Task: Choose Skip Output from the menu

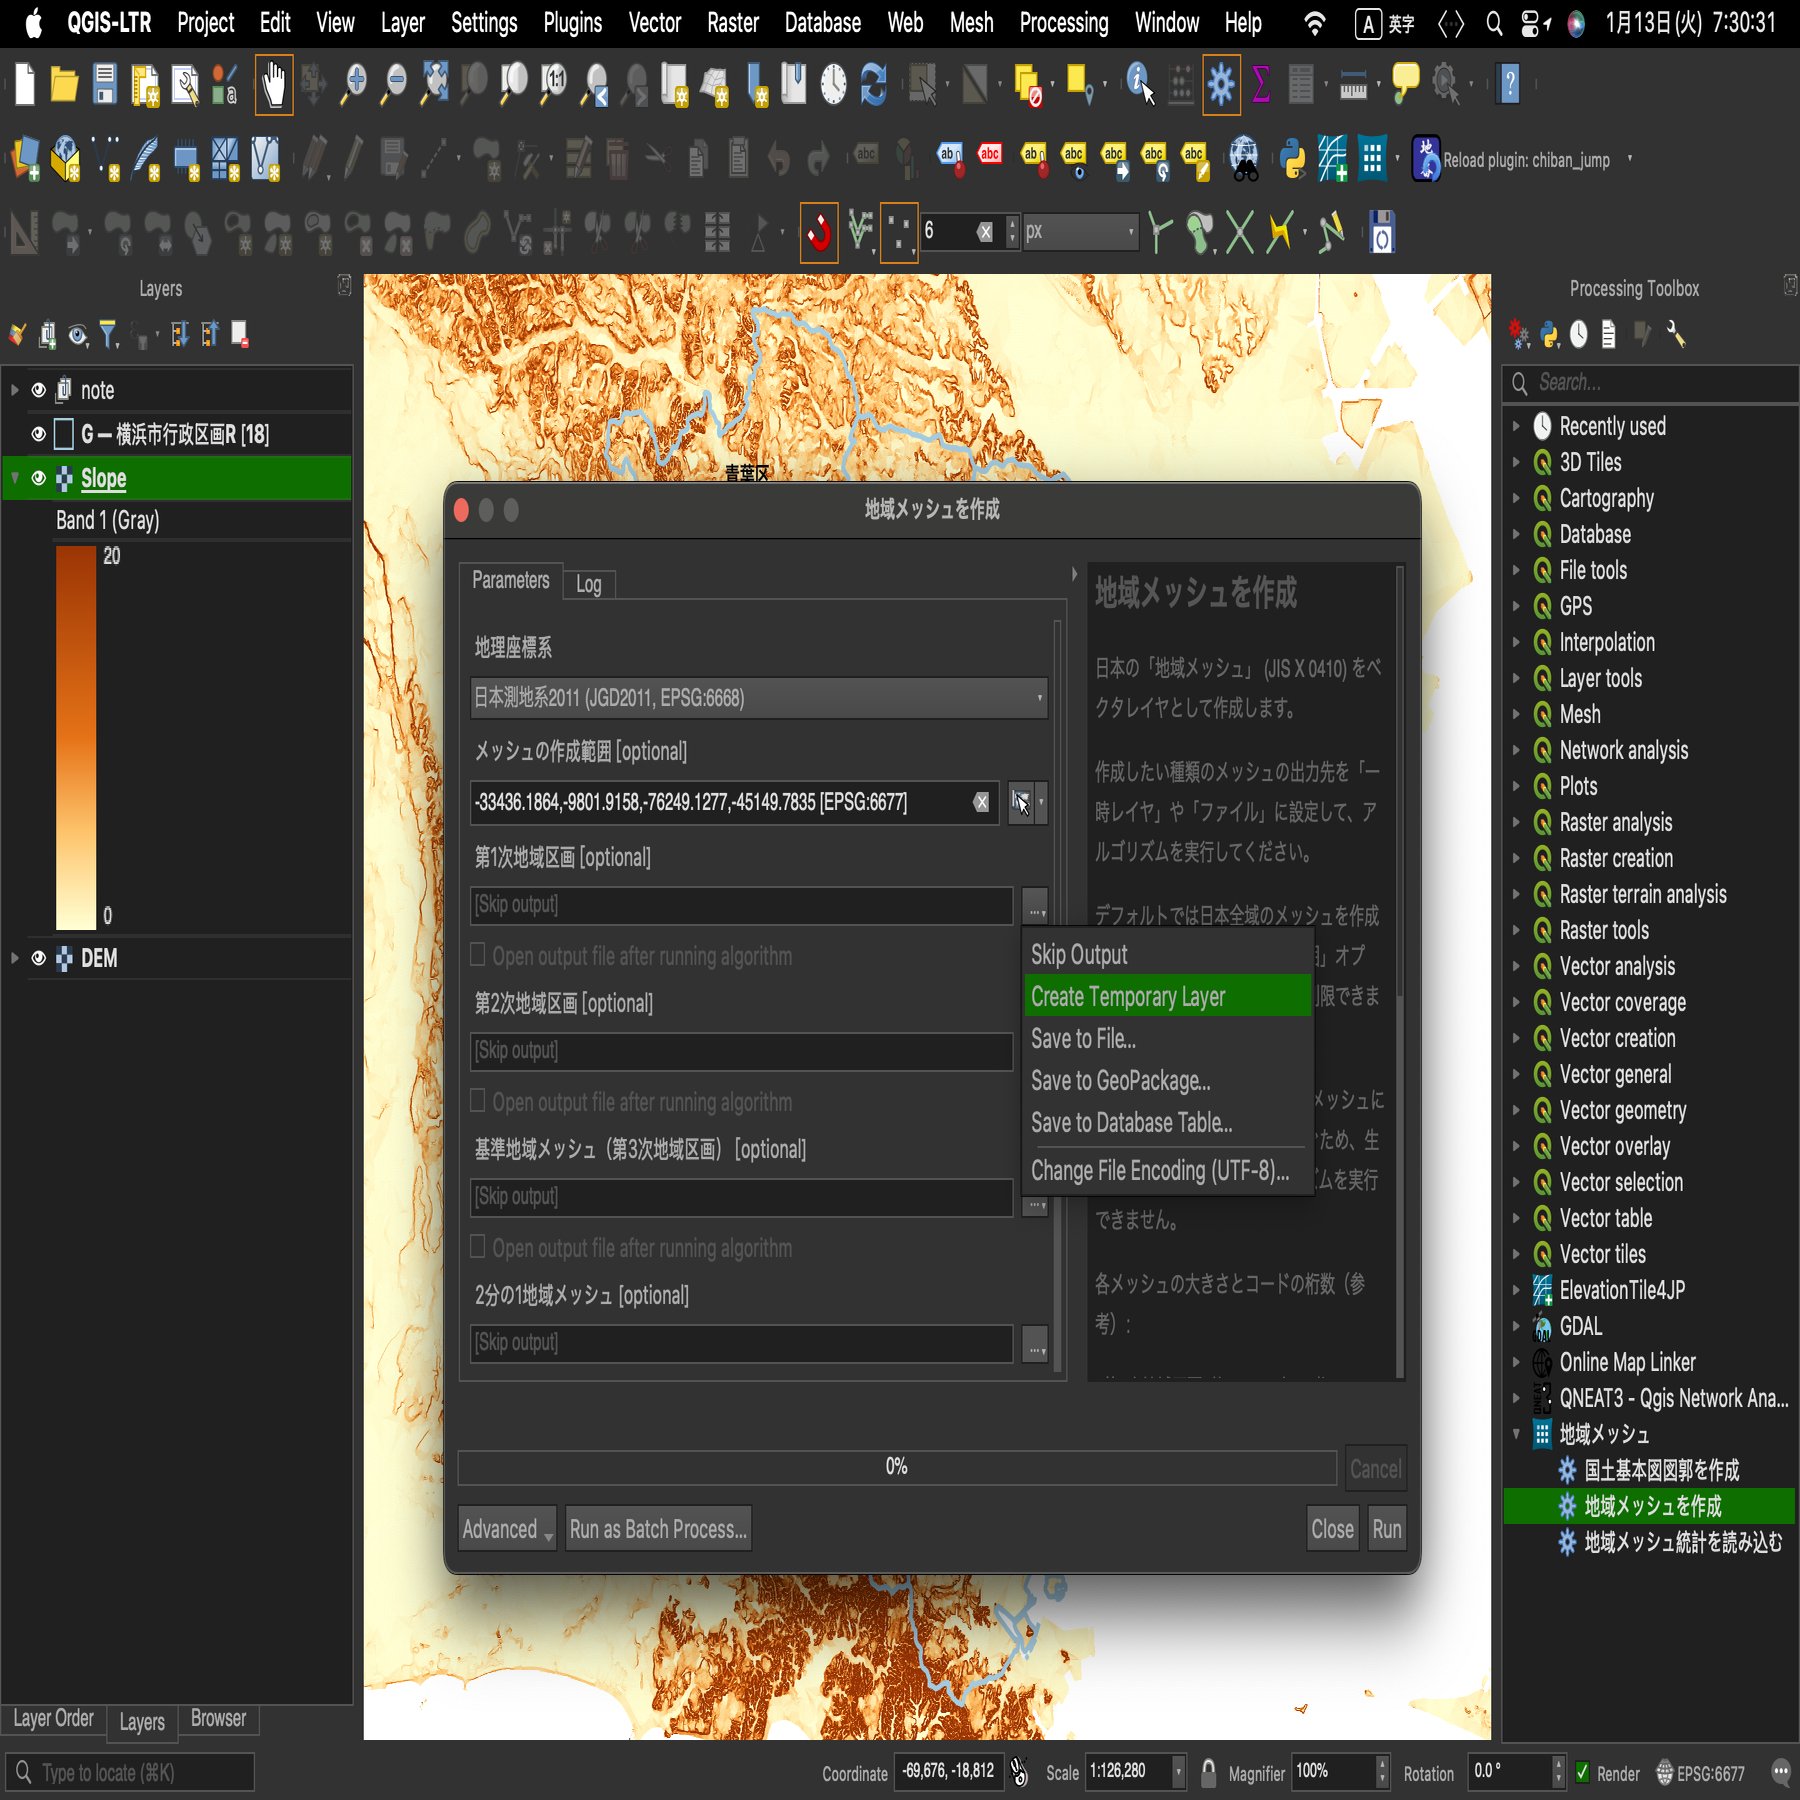Action: (1167, 954)
